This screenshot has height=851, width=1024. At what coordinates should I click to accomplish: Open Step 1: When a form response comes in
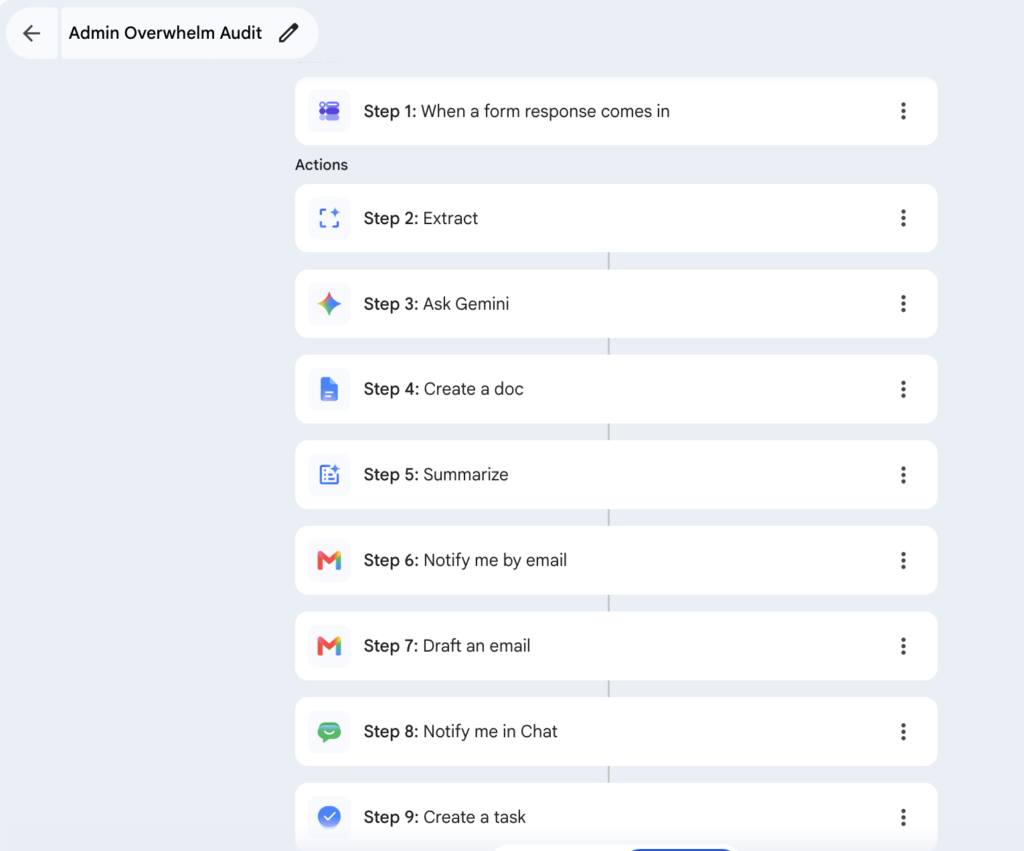click(x=616, y=111)
